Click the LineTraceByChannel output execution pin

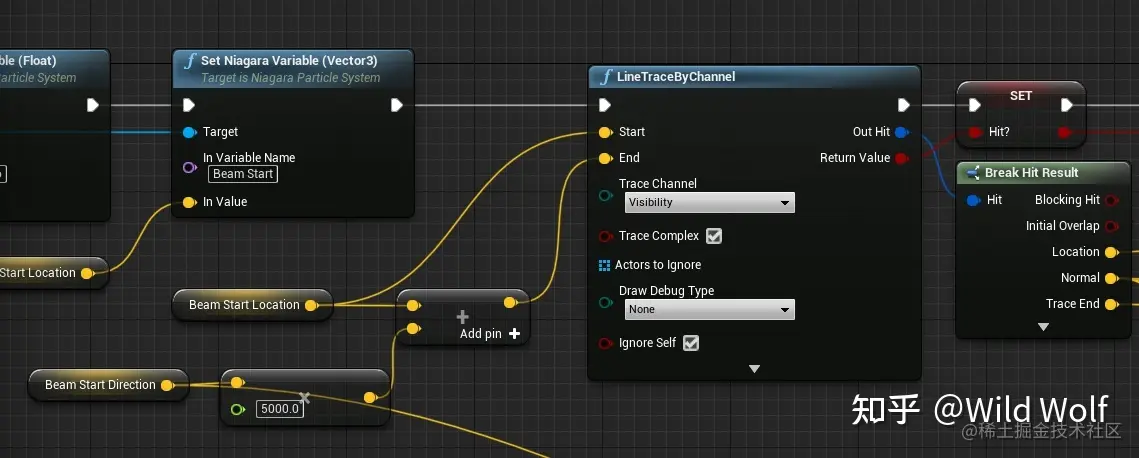coord(904,105)
